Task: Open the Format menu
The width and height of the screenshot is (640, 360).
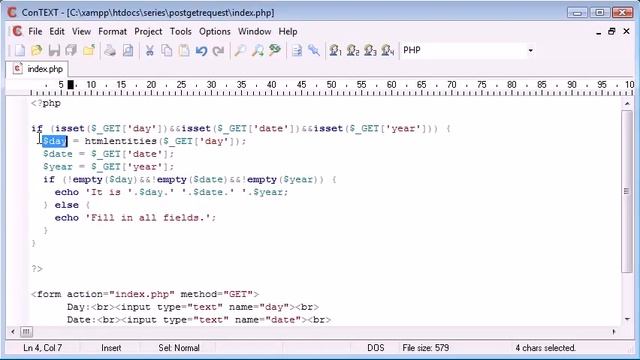Action: coord(112,31)
